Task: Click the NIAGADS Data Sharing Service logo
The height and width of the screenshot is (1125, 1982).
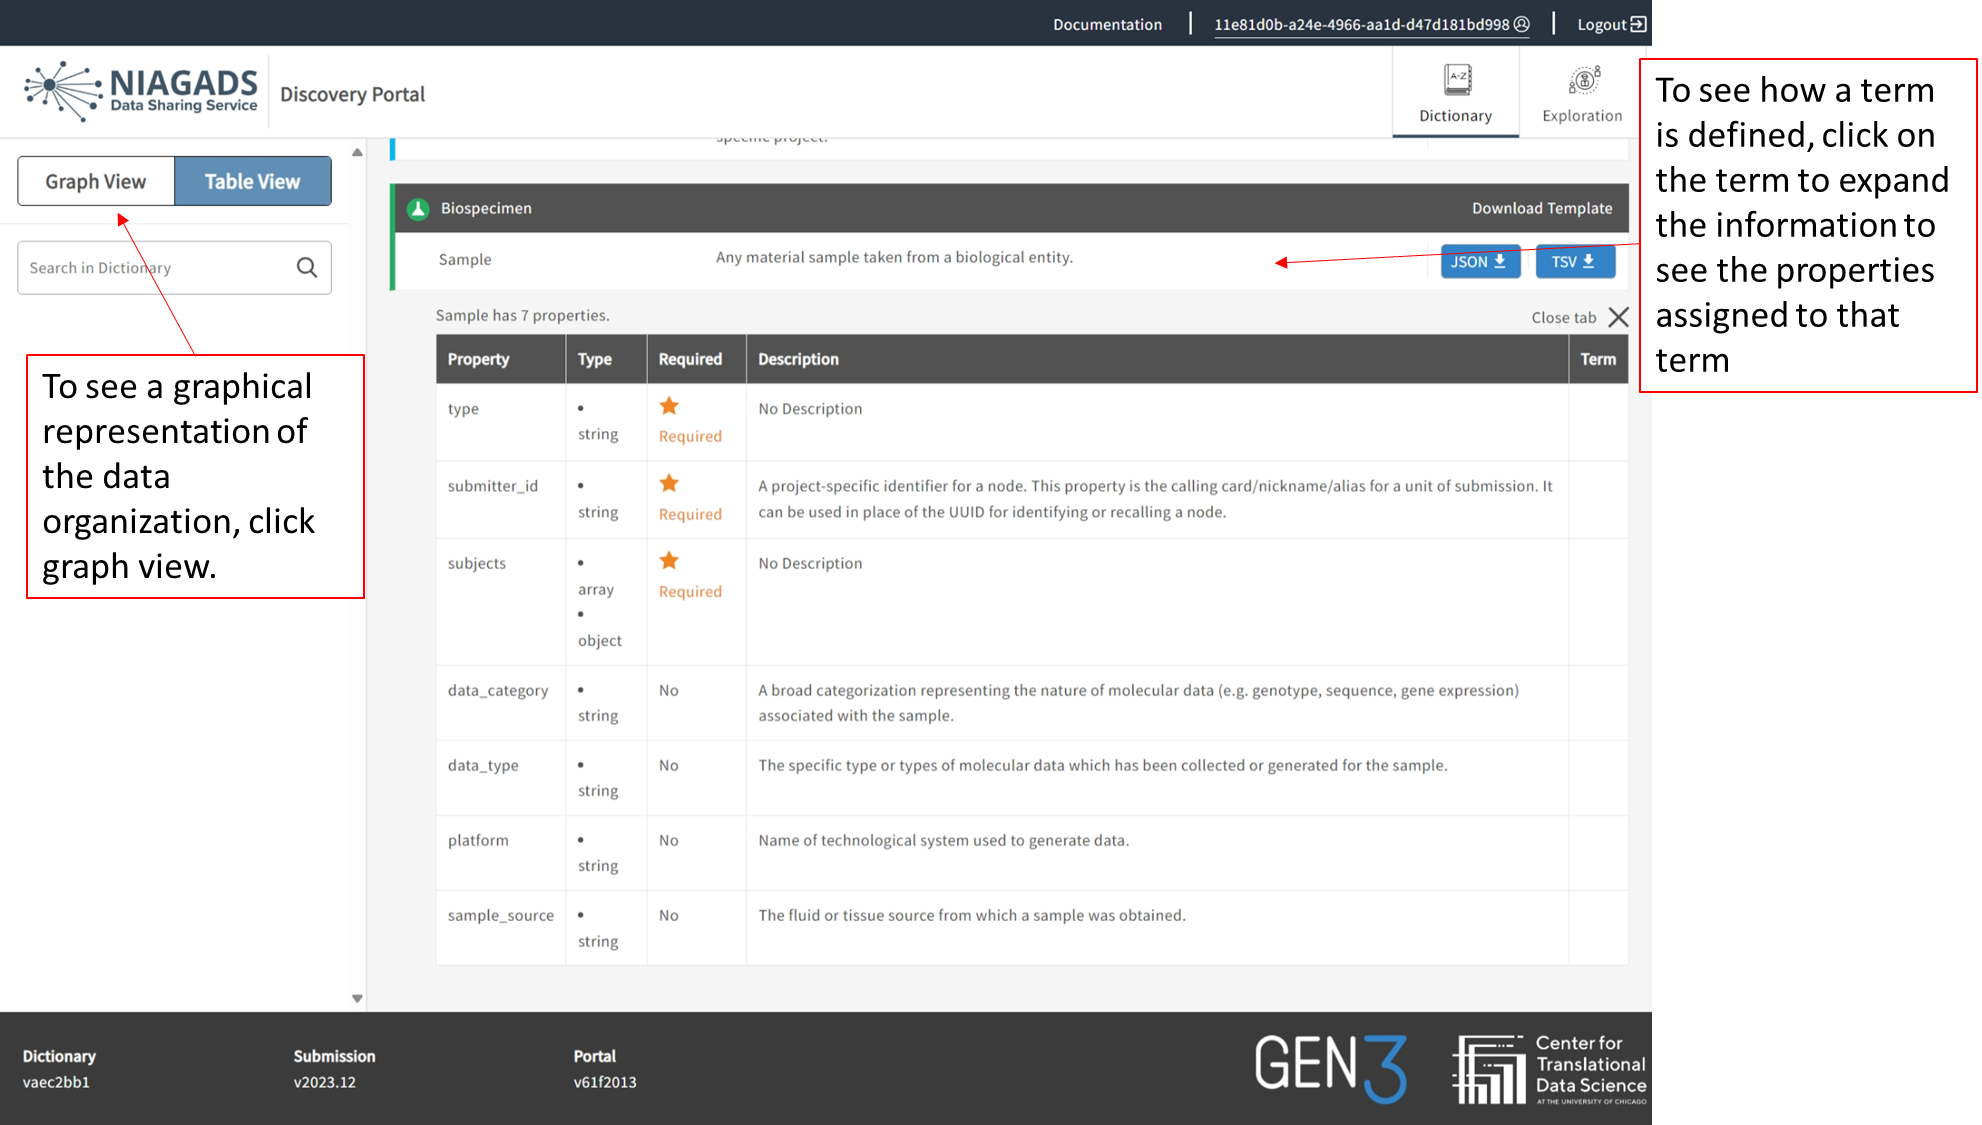Action: pyautogui.click(x=141, y=91)
